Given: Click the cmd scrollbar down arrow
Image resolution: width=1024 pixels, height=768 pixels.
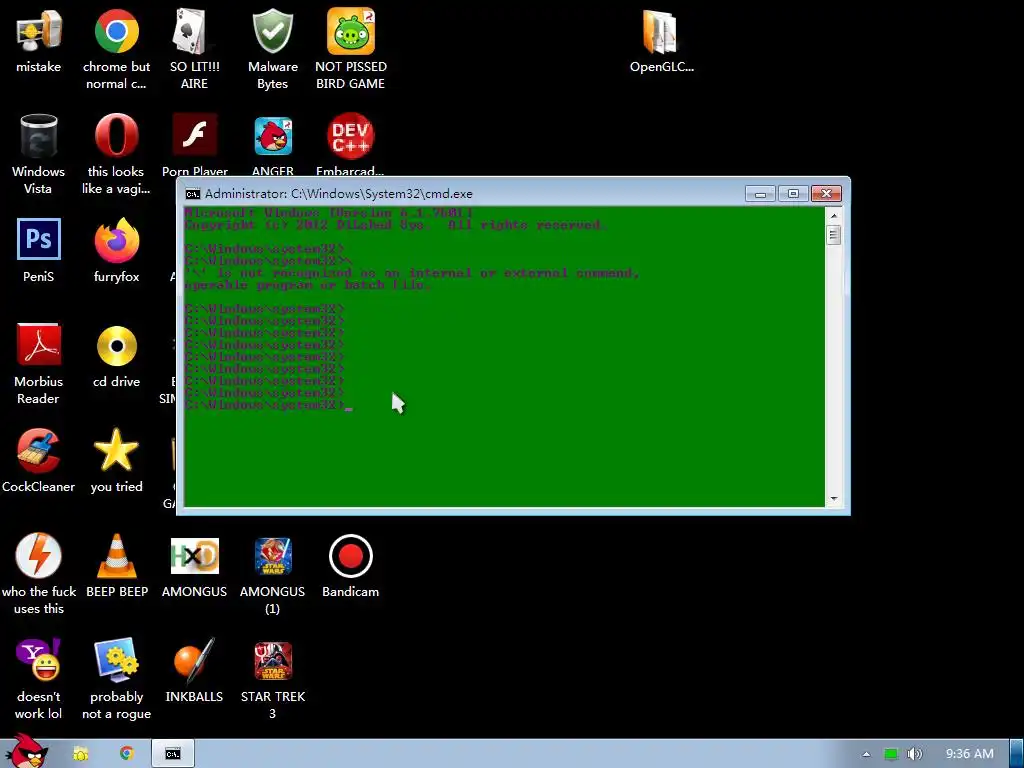Looking at the screenshot, I should [833, 499].
